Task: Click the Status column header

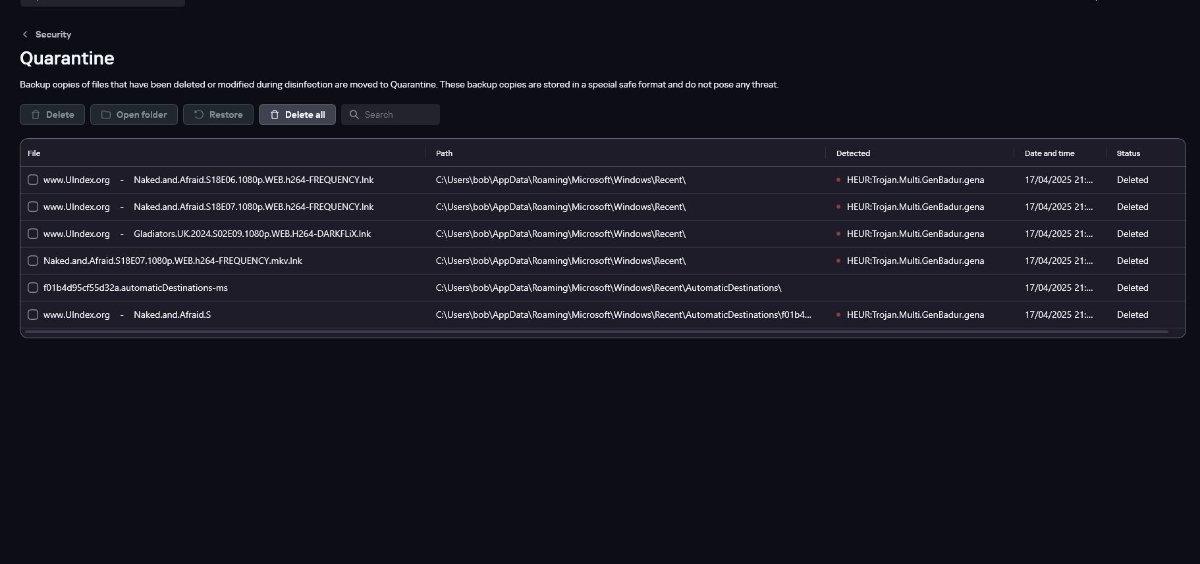Action: pos(1128,153)
